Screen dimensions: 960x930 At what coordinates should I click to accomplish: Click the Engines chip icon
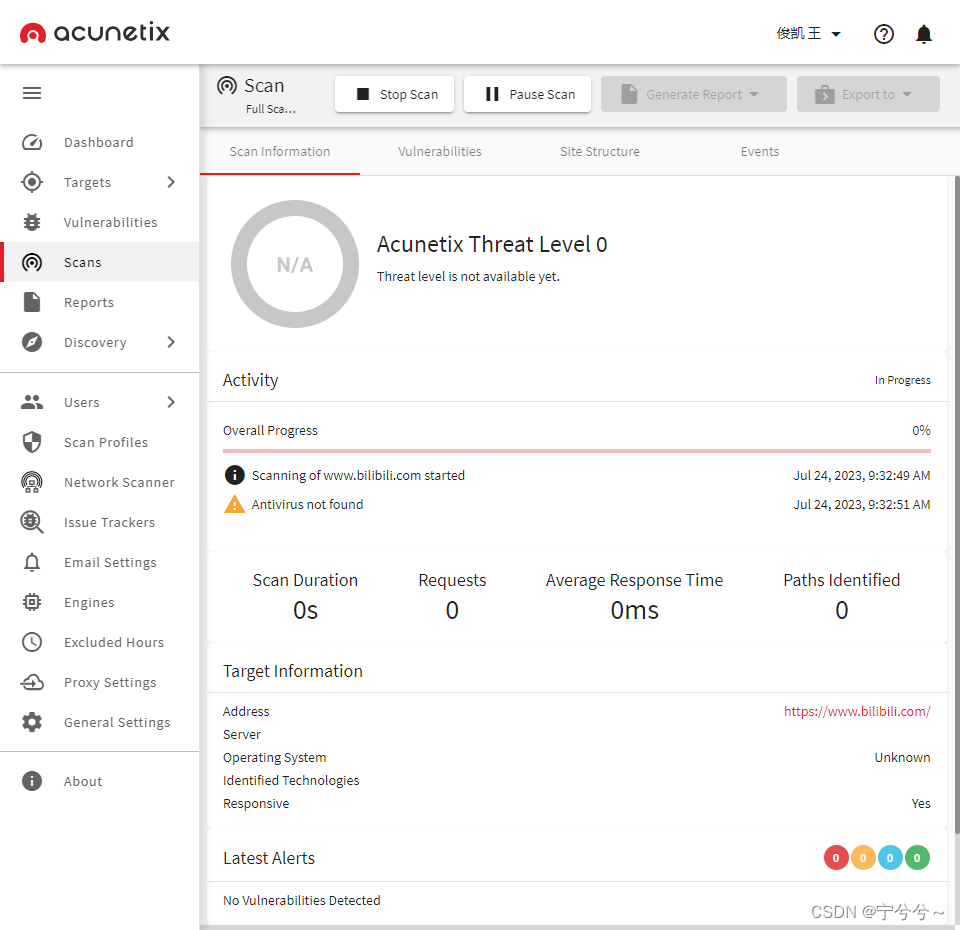pyautogui.click(x=32, y=602)
